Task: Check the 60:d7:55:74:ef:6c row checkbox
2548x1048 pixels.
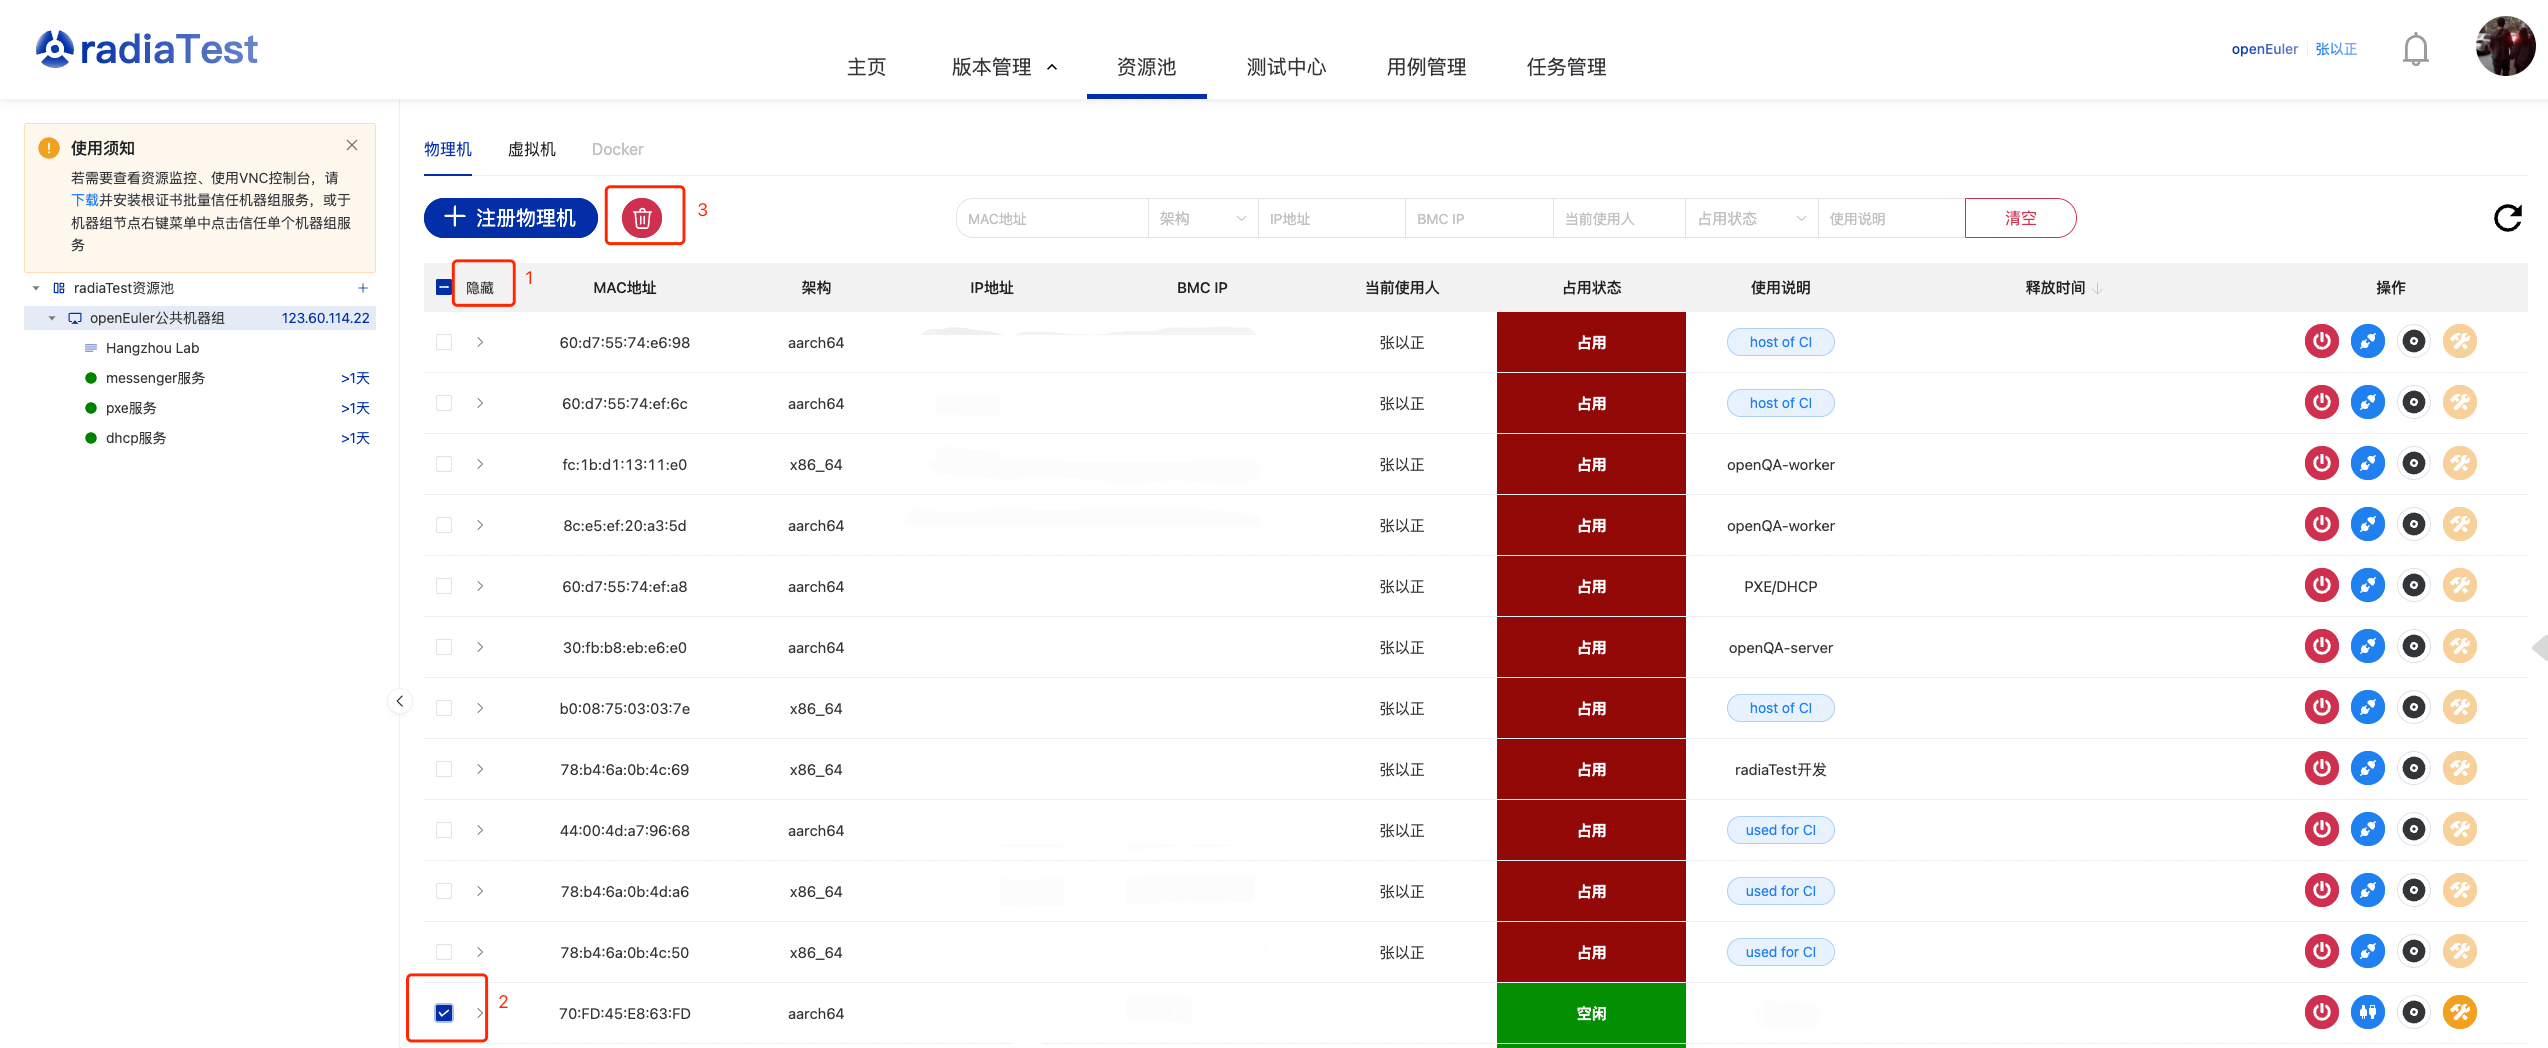Action: [444, 403]
